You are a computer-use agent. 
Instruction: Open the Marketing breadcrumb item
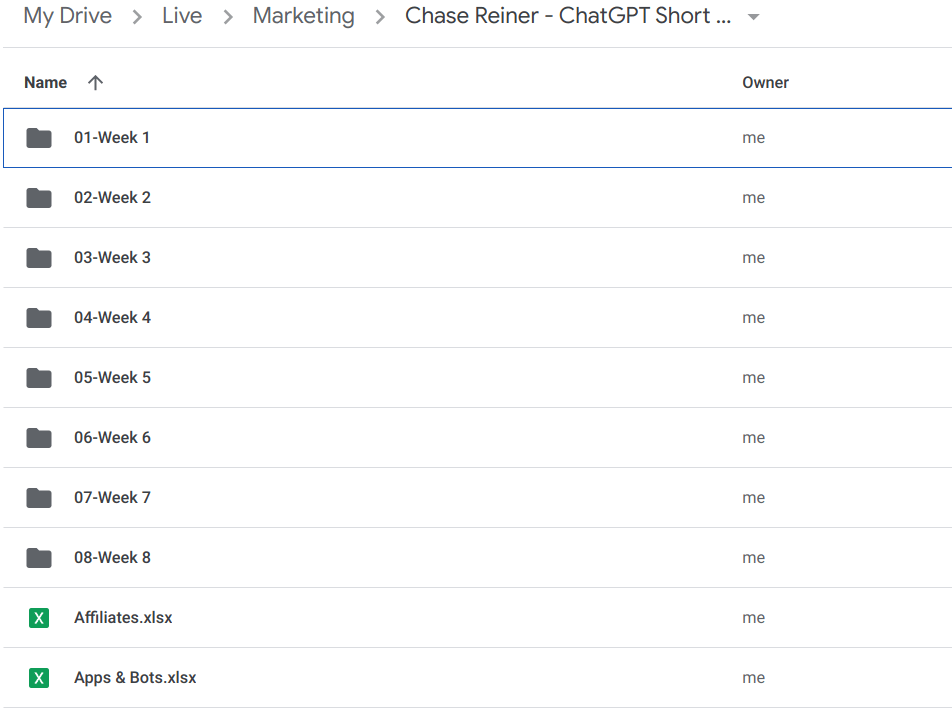pyautogui.click(x=303, y=16)
